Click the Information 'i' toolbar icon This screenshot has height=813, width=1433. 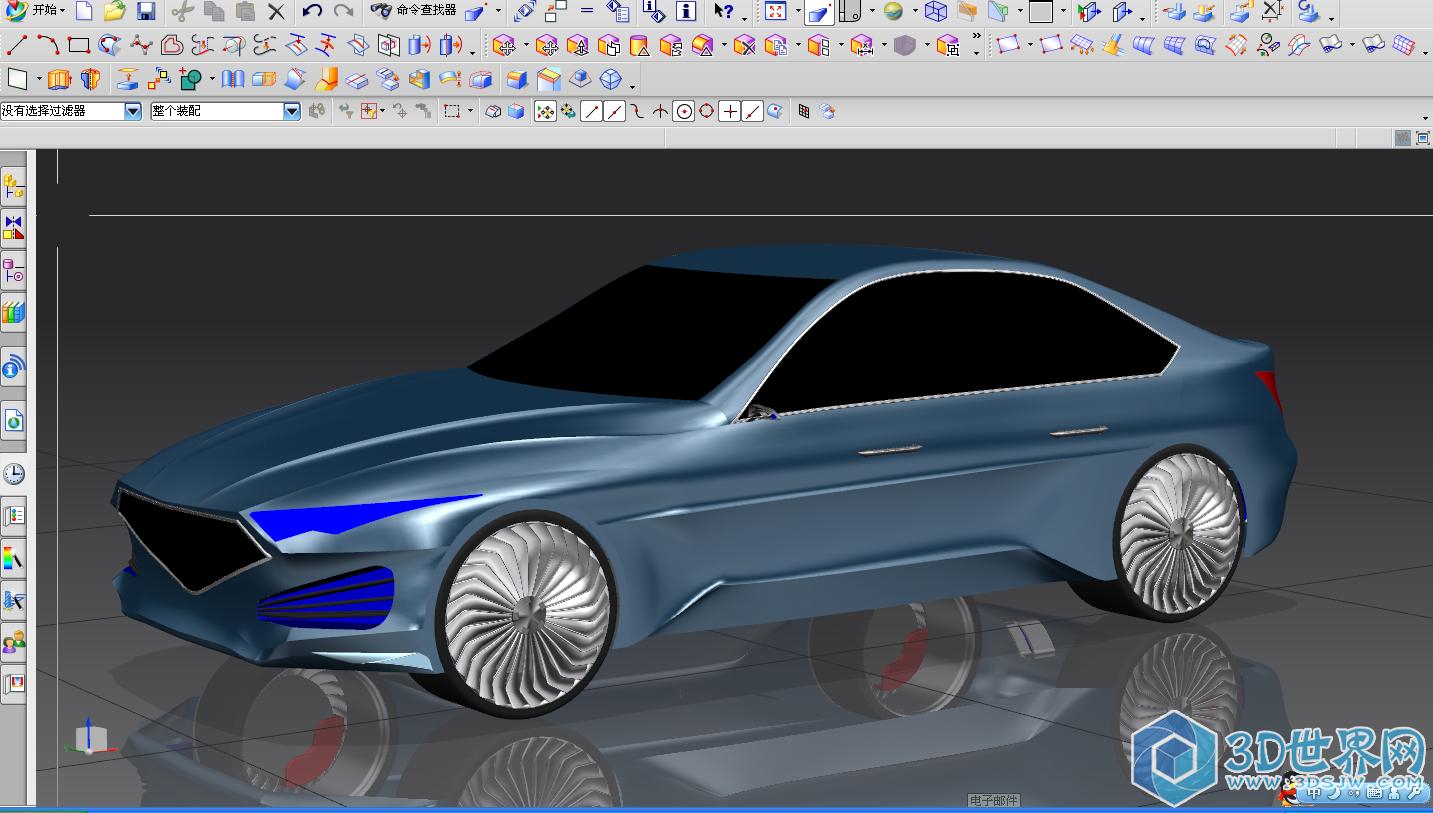pos(686,12)
